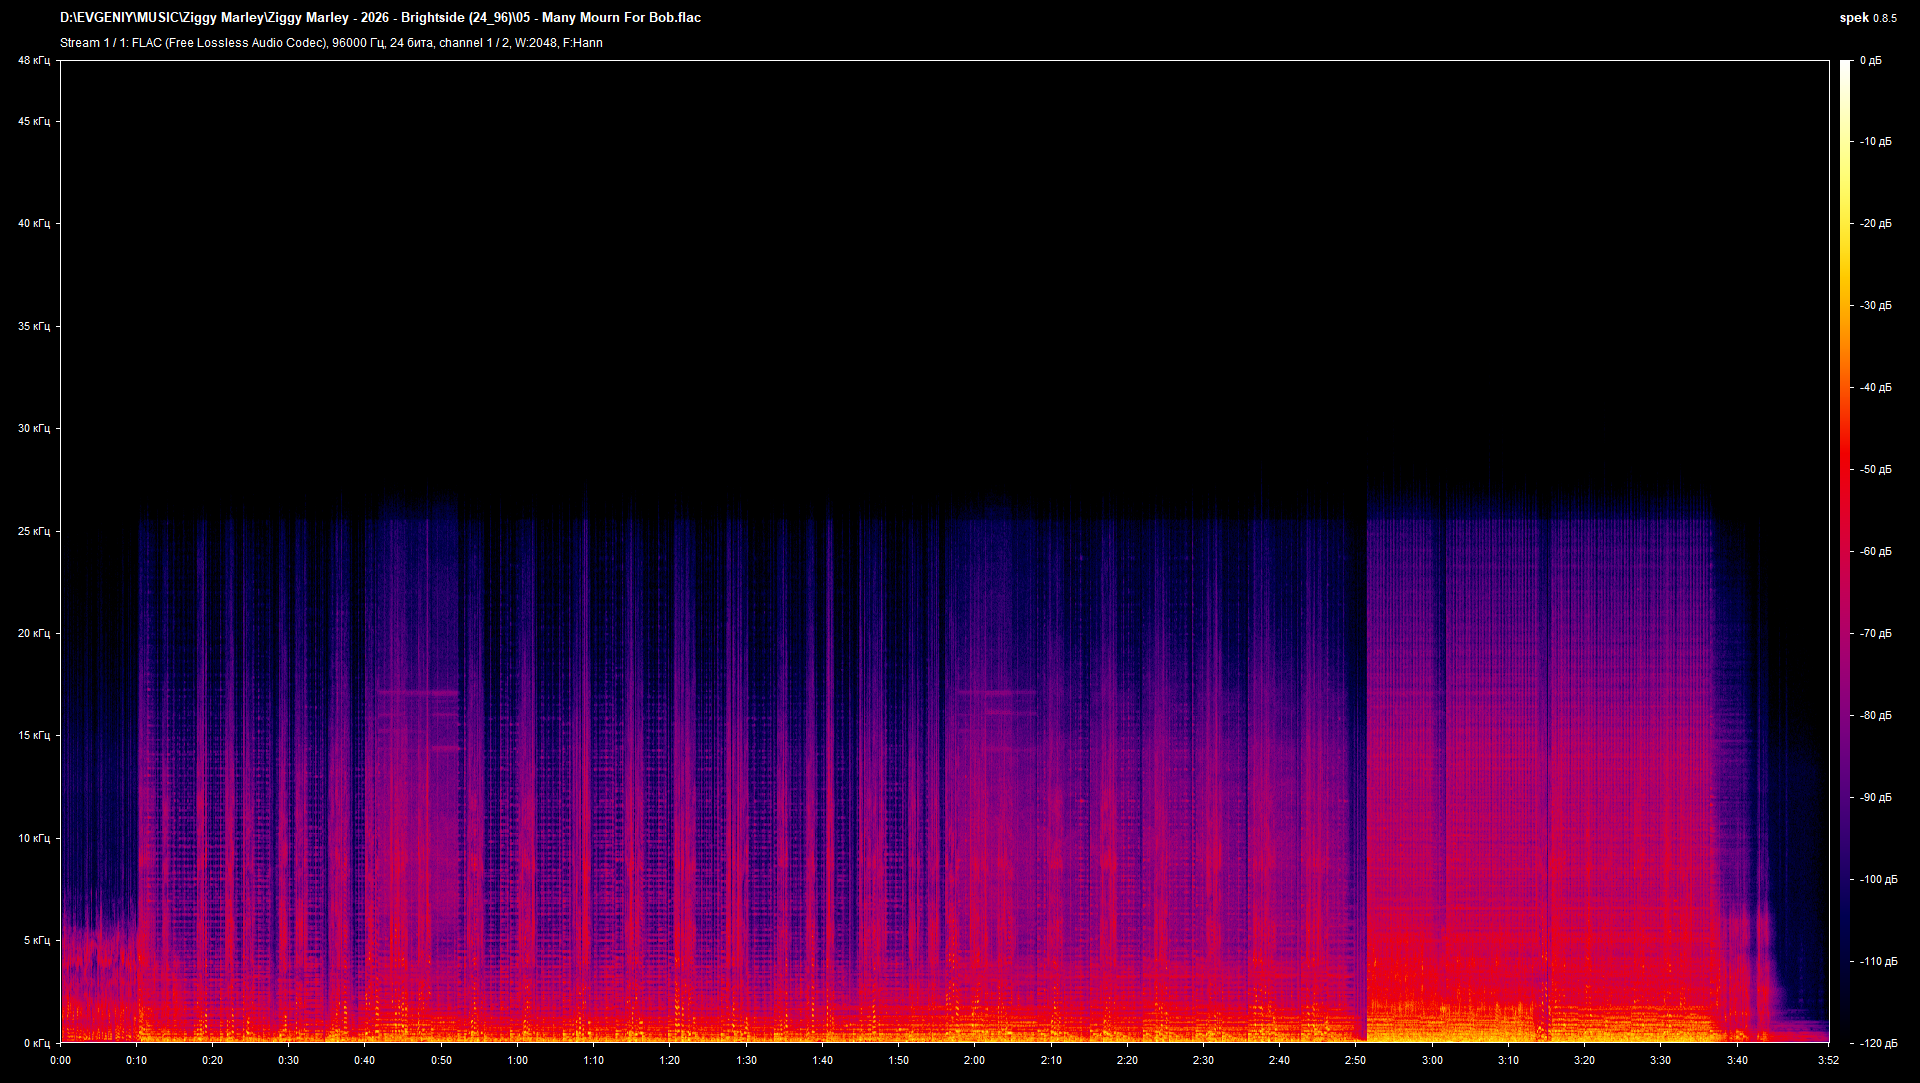This screenshot has height=1083, width=1920.
Task: Click the '40 кГц' frequency axis label
Action: point(34,224)
